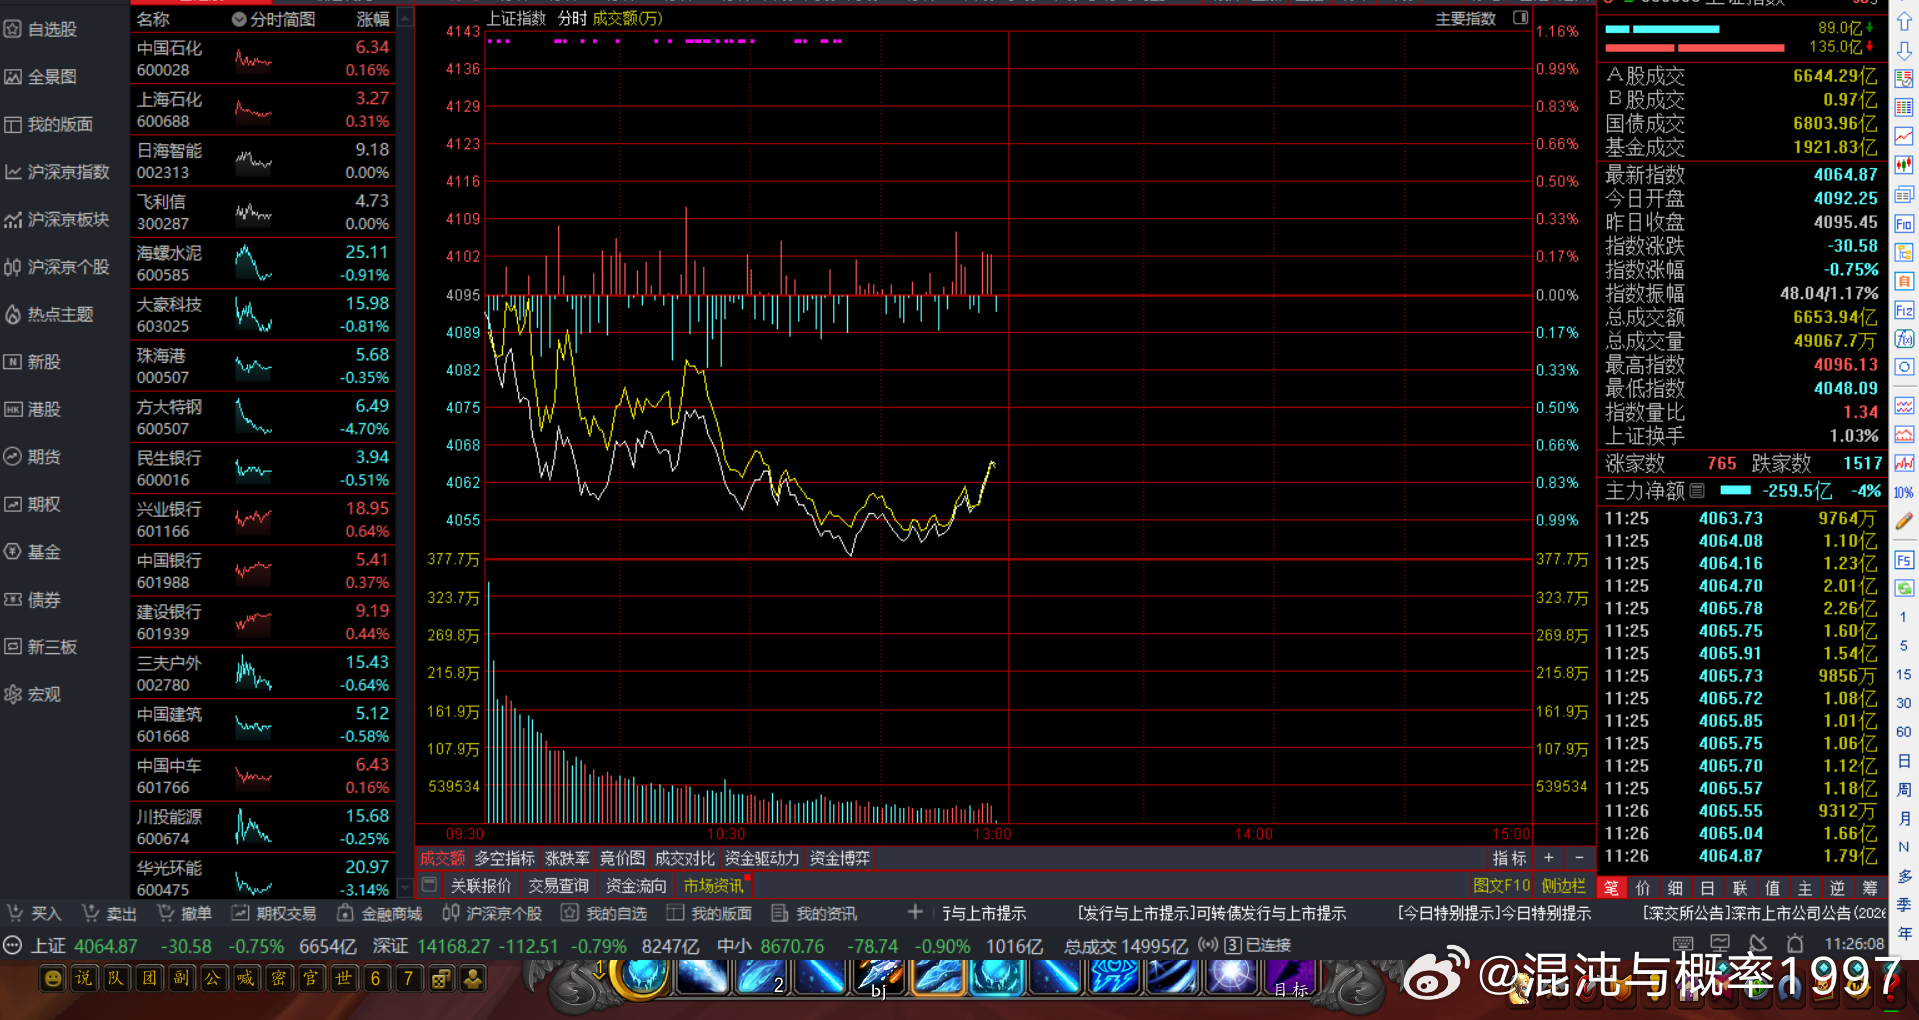1919x1020 pixels.
Task: Open 交易查询 trade query
Action: click(x=558, y=886)
